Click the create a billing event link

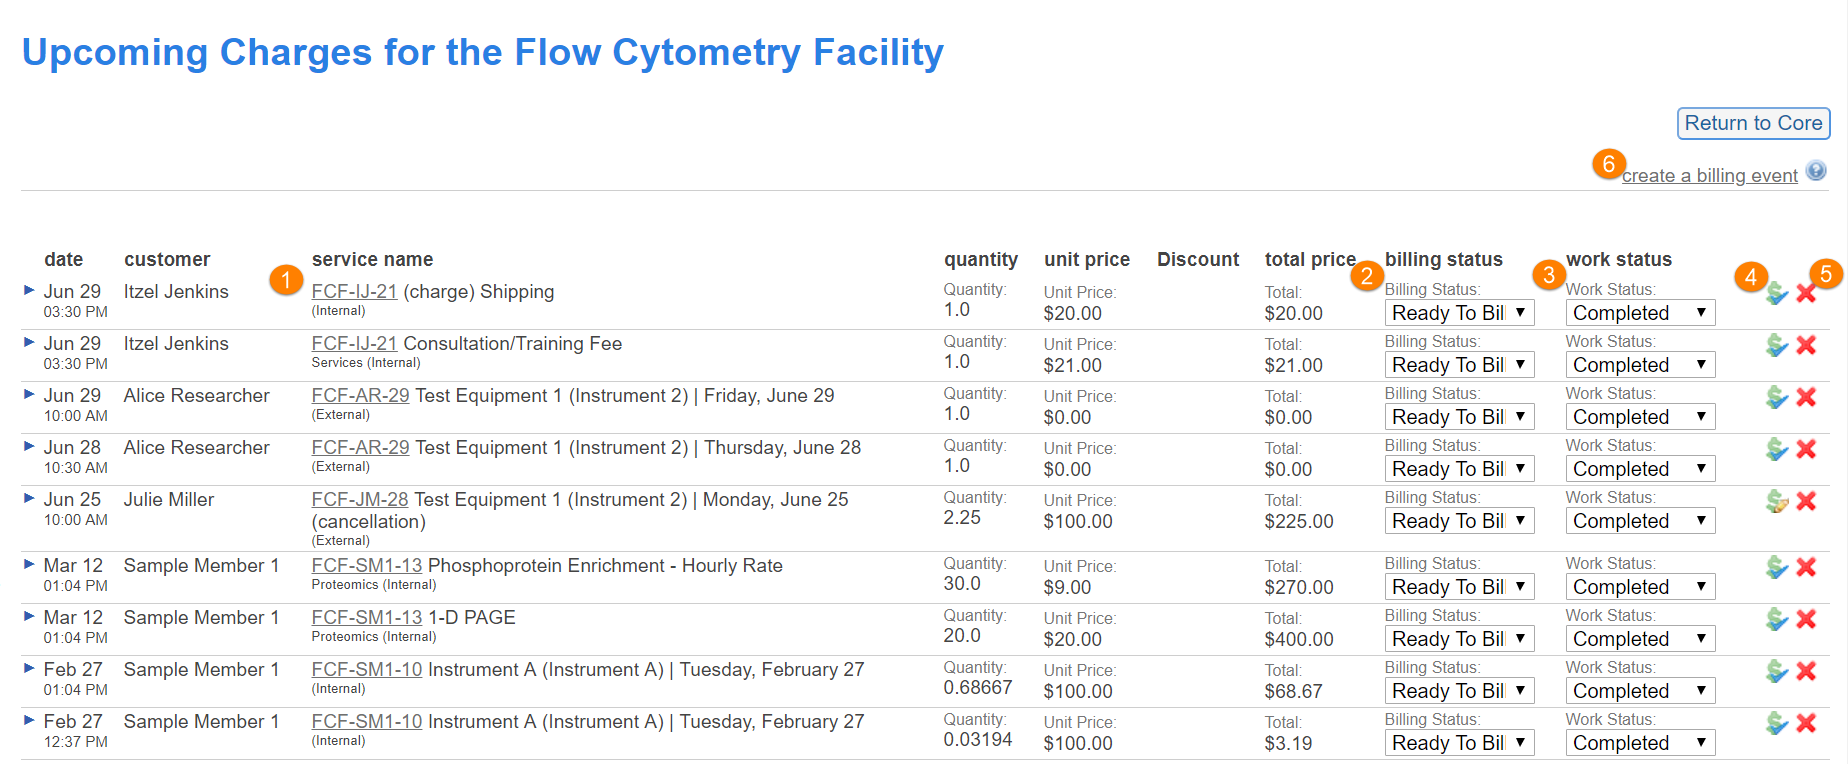coord(1709,176)
